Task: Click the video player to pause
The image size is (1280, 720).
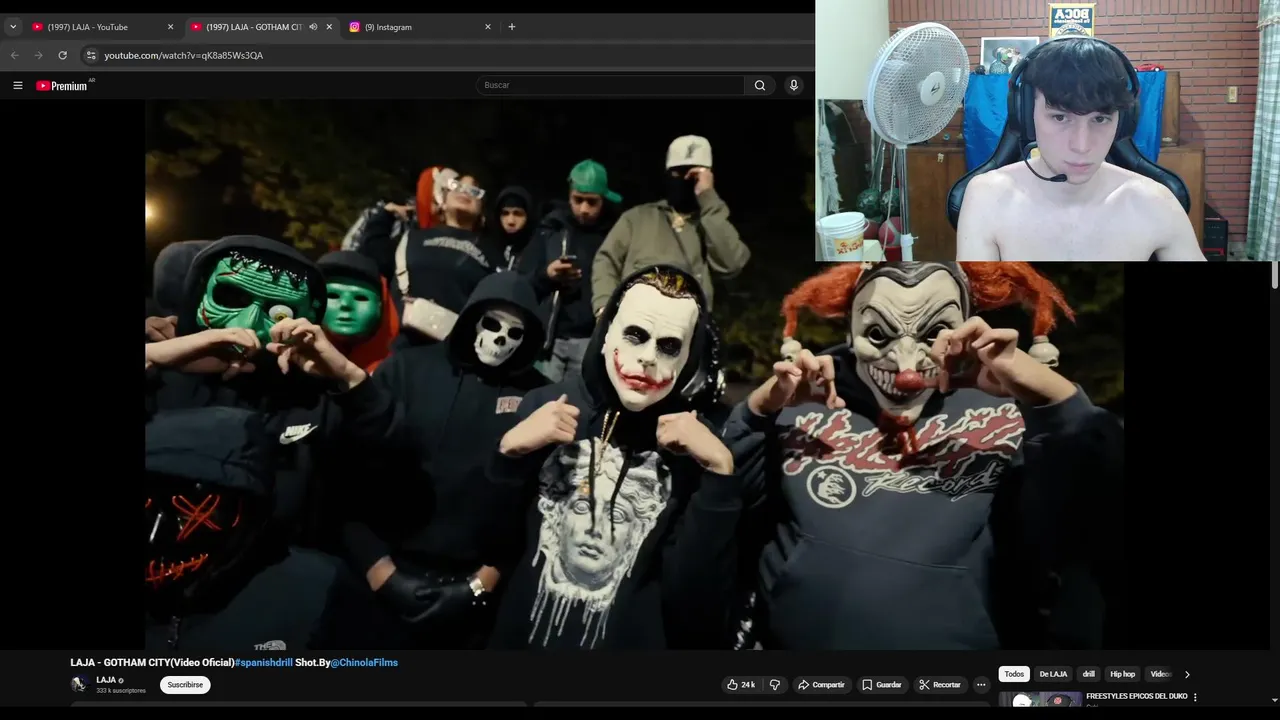Action: (x=634, y=375)
